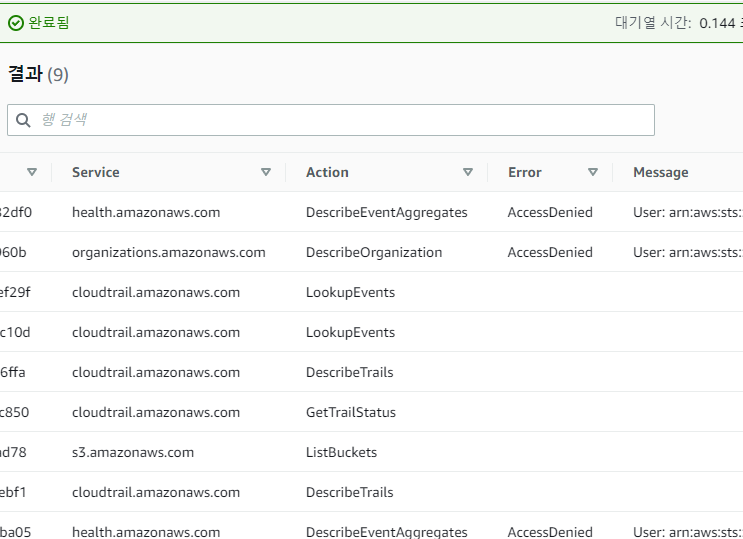Click the ID cell ending 2df0
Viewport: 743px width, 539px height.
(16, 212)
